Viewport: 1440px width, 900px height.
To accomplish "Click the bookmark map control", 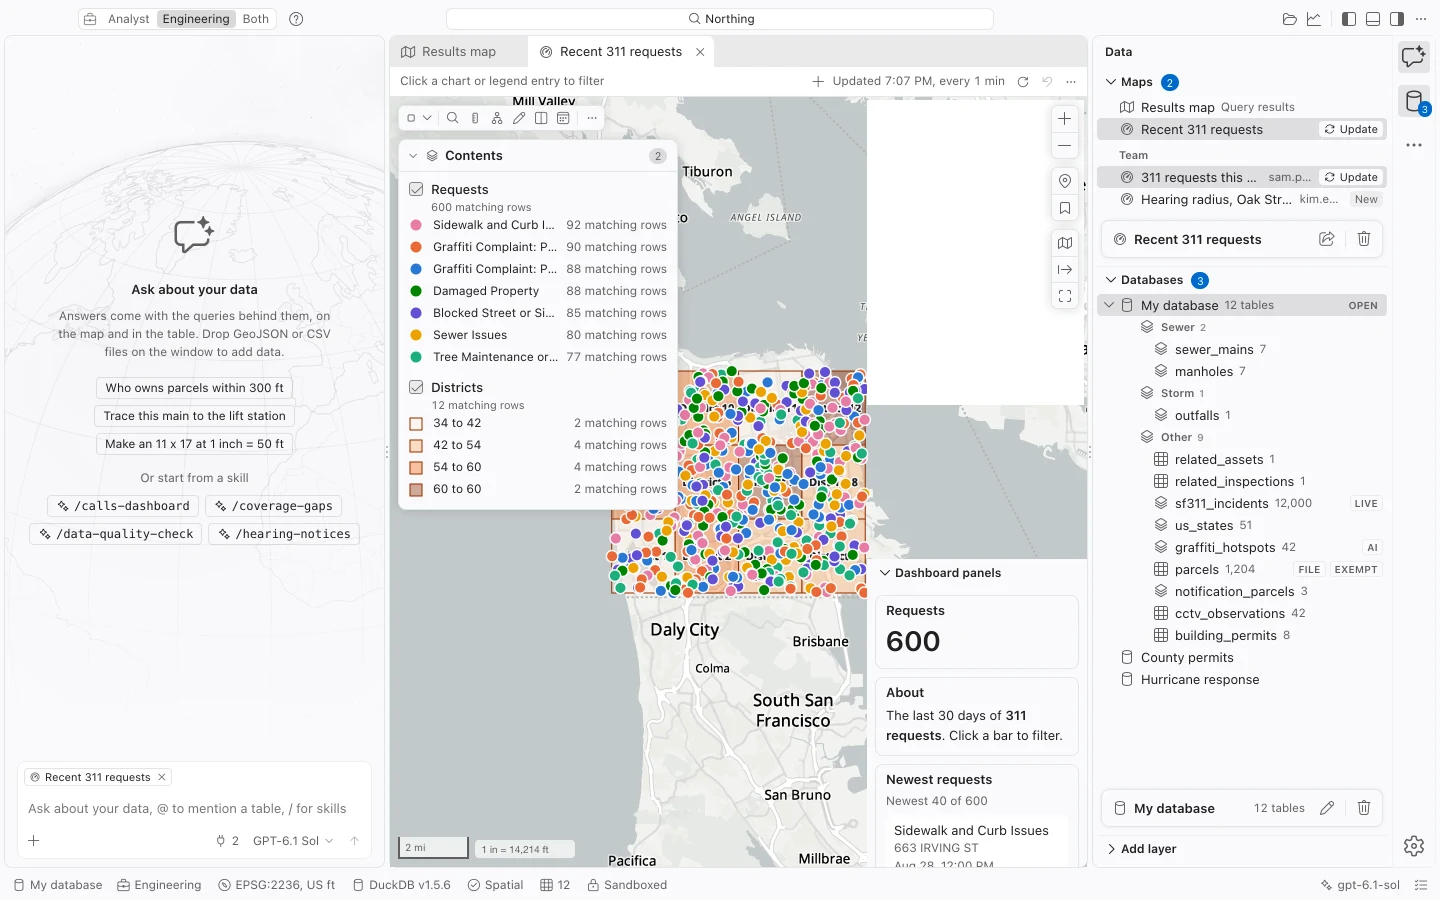I will pyautogui.click(x=1065, y=208).
